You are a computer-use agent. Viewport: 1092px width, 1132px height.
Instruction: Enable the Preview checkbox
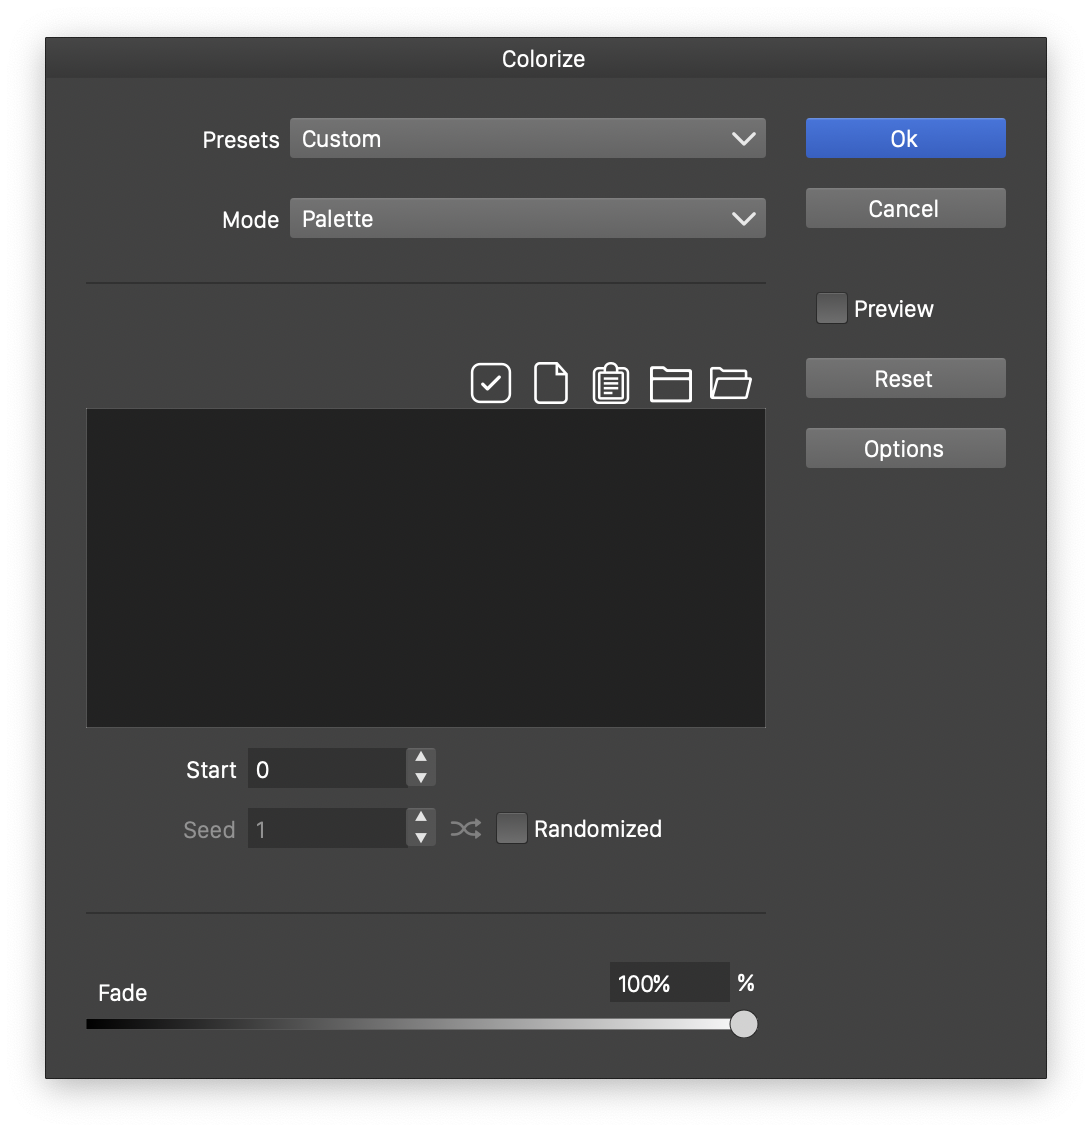[x=831, y=309]
